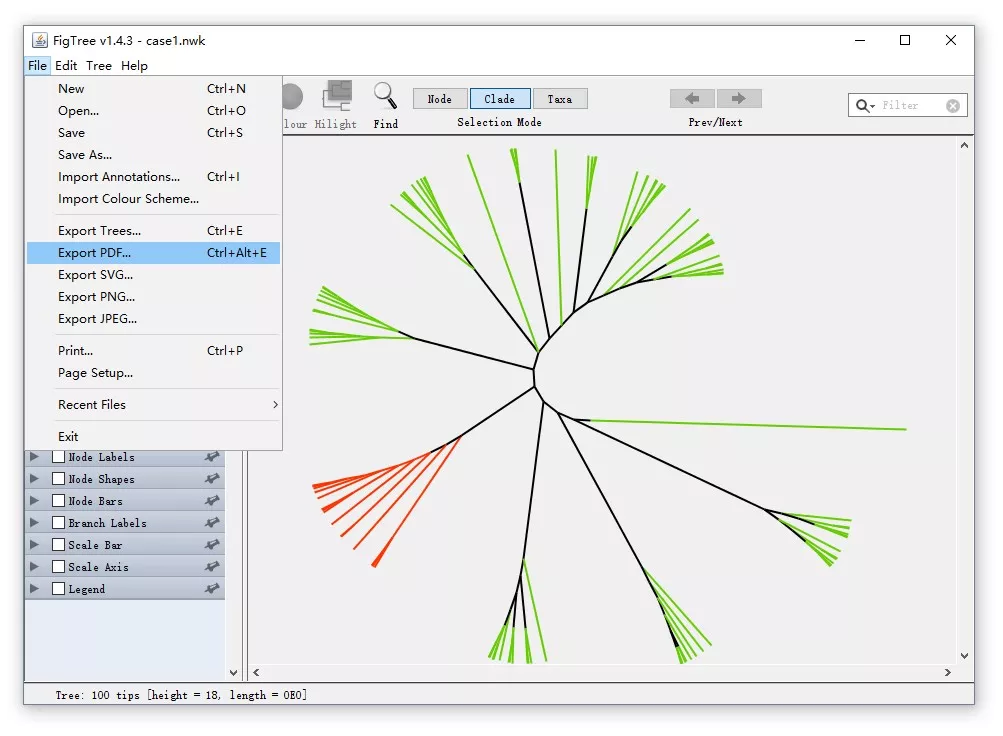Select Page Setup... menu entry
The width and height of the screenshot is (1003, 736).
(154, 373)
